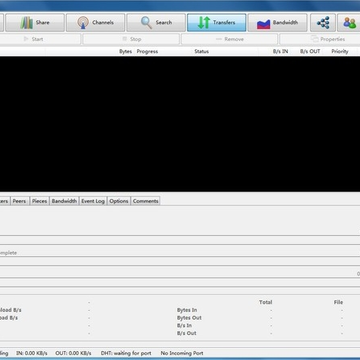Click the DHT: waiting for port status
The image size is (360, 360).
tap(126, 353)
